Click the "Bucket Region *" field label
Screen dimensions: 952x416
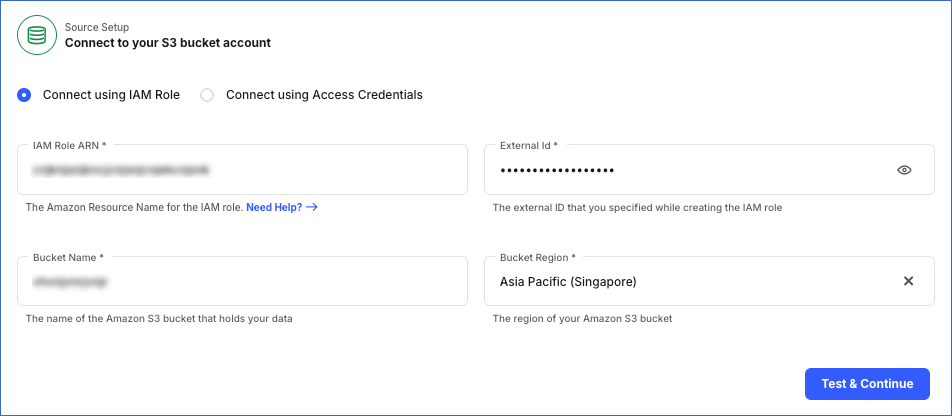click(x=538, y=258)
